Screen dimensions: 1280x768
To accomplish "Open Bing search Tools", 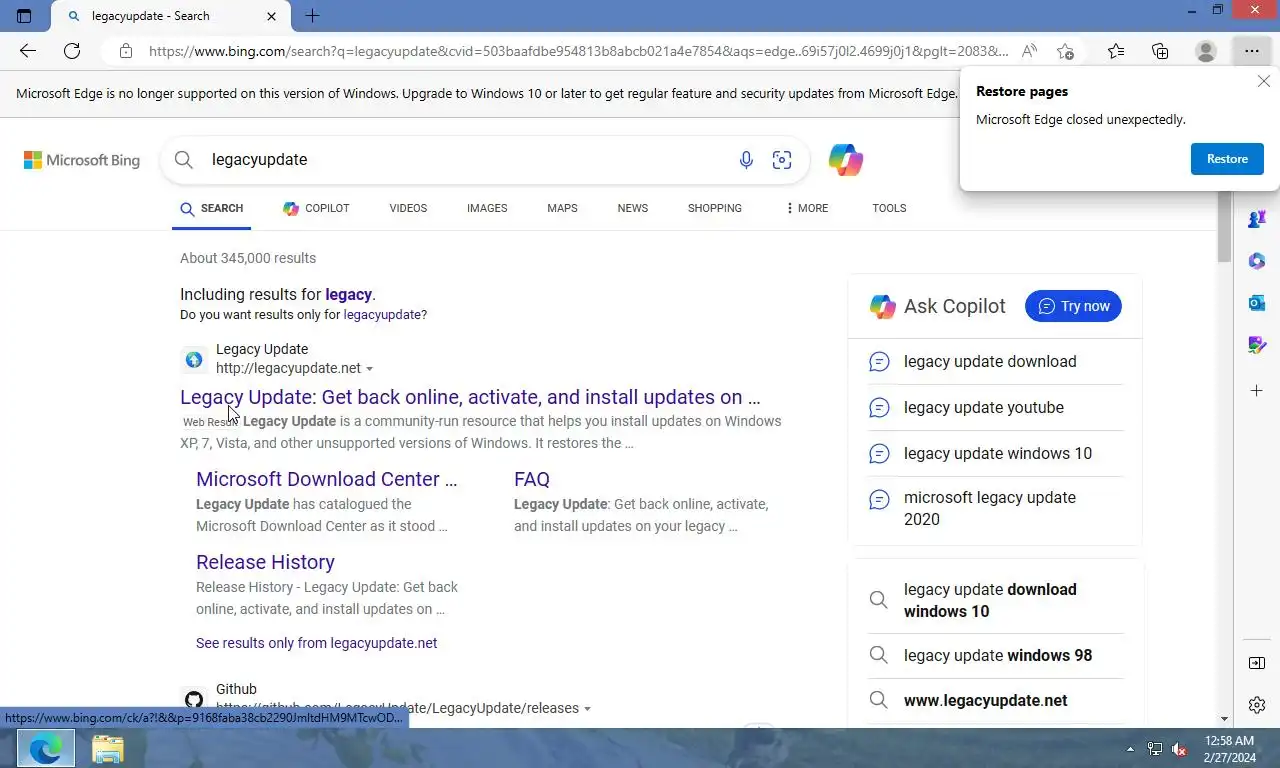I will coord(889,208).
